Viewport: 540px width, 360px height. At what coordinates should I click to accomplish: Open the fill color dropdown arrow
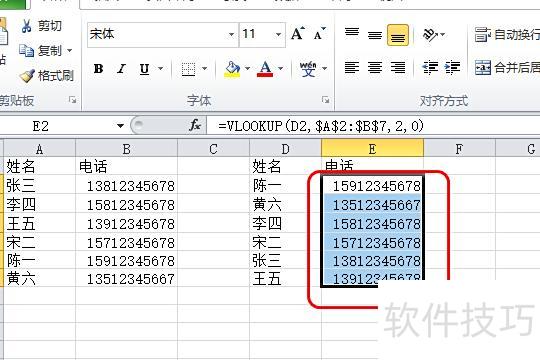point(247,69)
